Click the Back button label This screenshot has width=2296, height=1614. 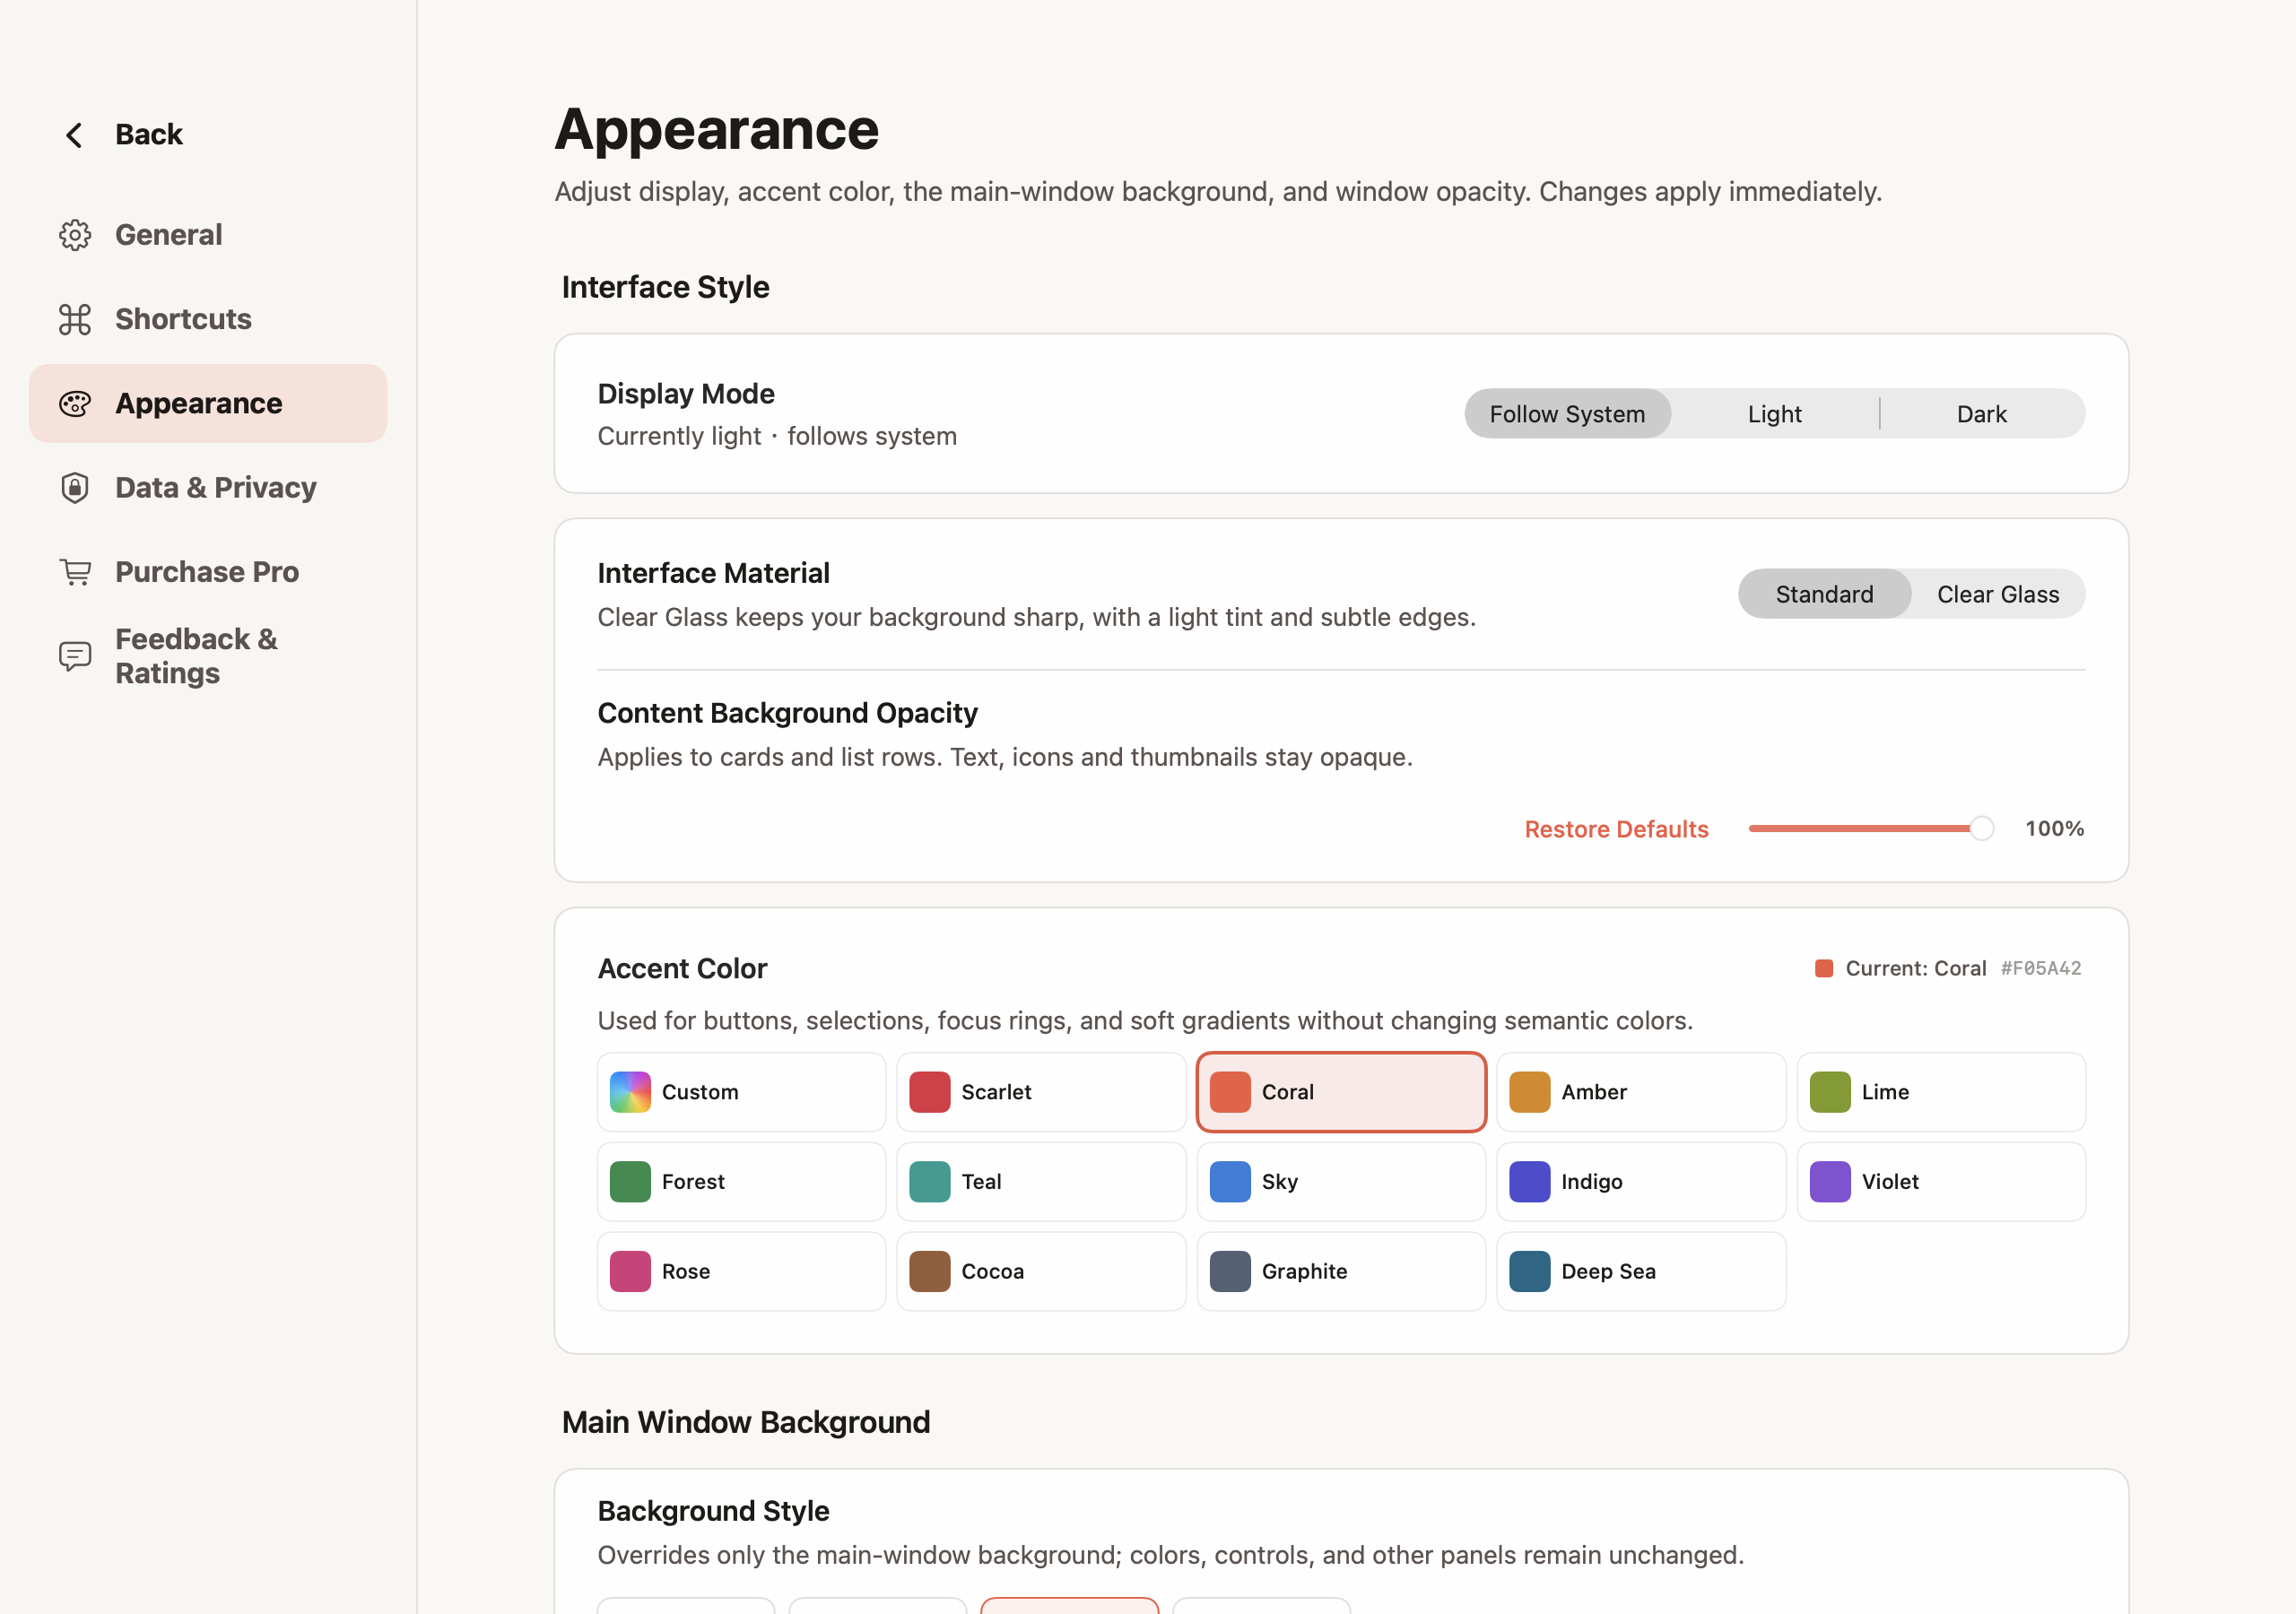(x=149, y=135)
